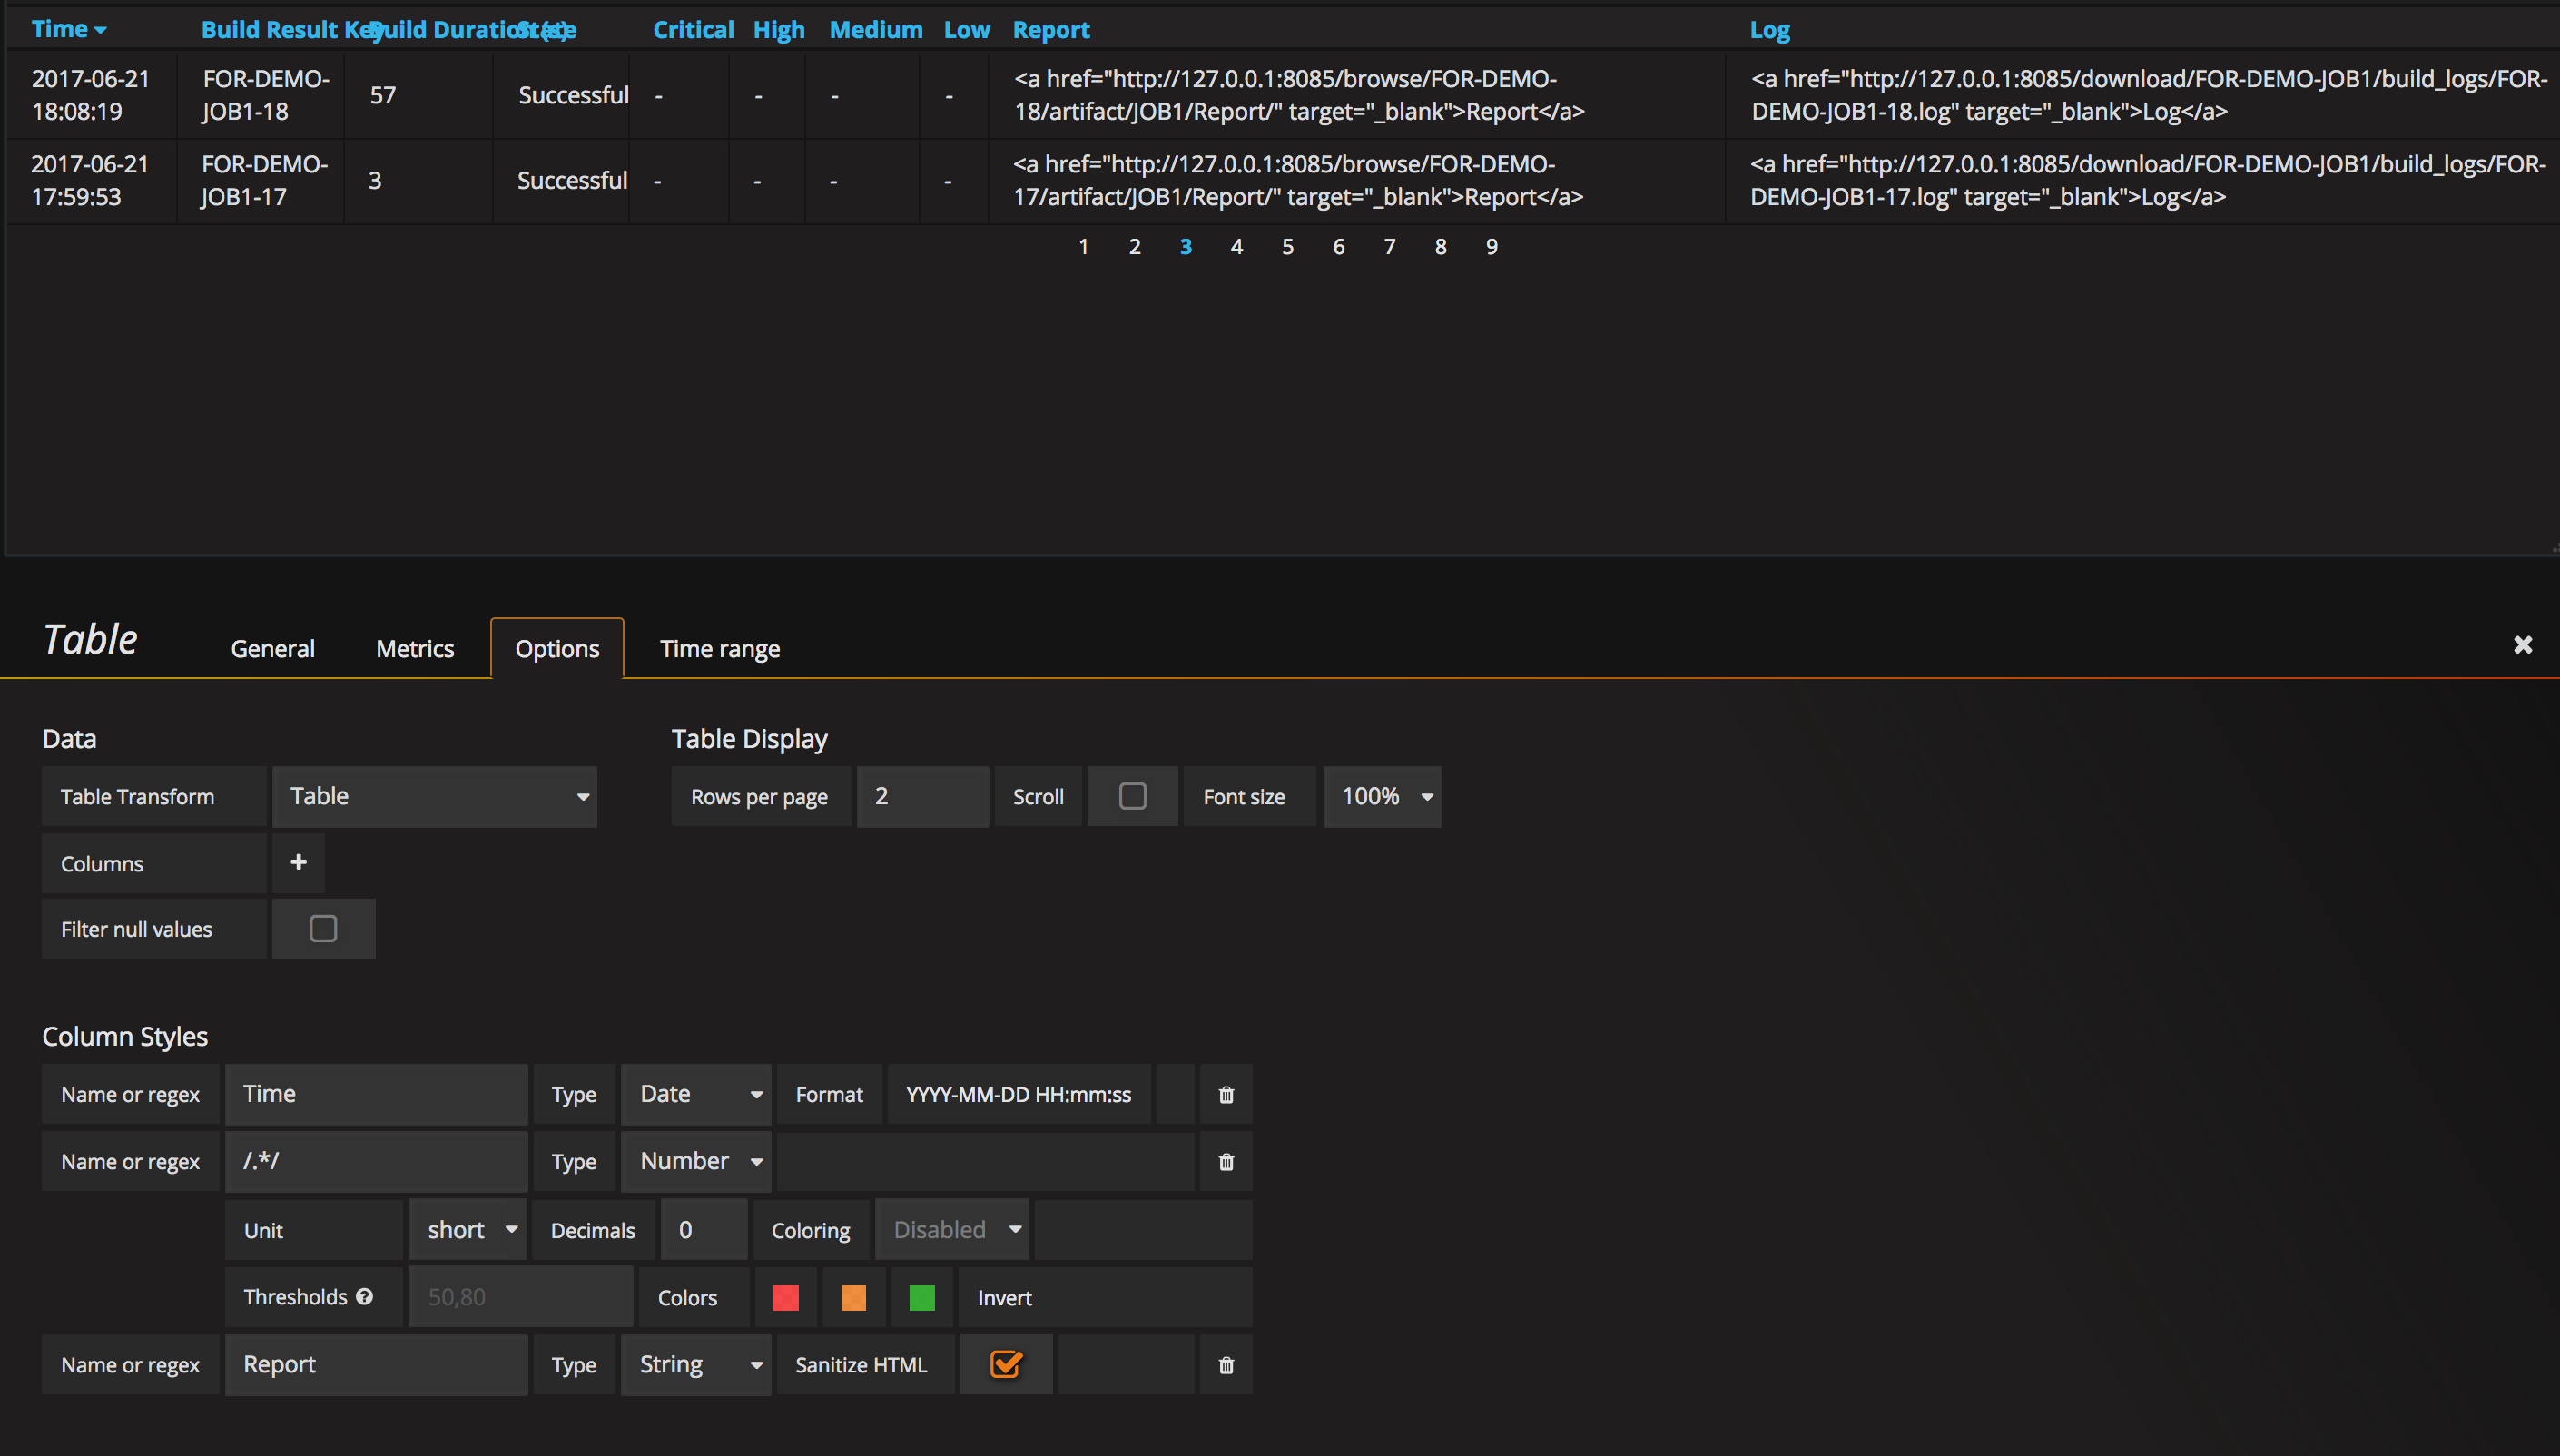Add a new column using the plus icon

[x=297, y=863]
